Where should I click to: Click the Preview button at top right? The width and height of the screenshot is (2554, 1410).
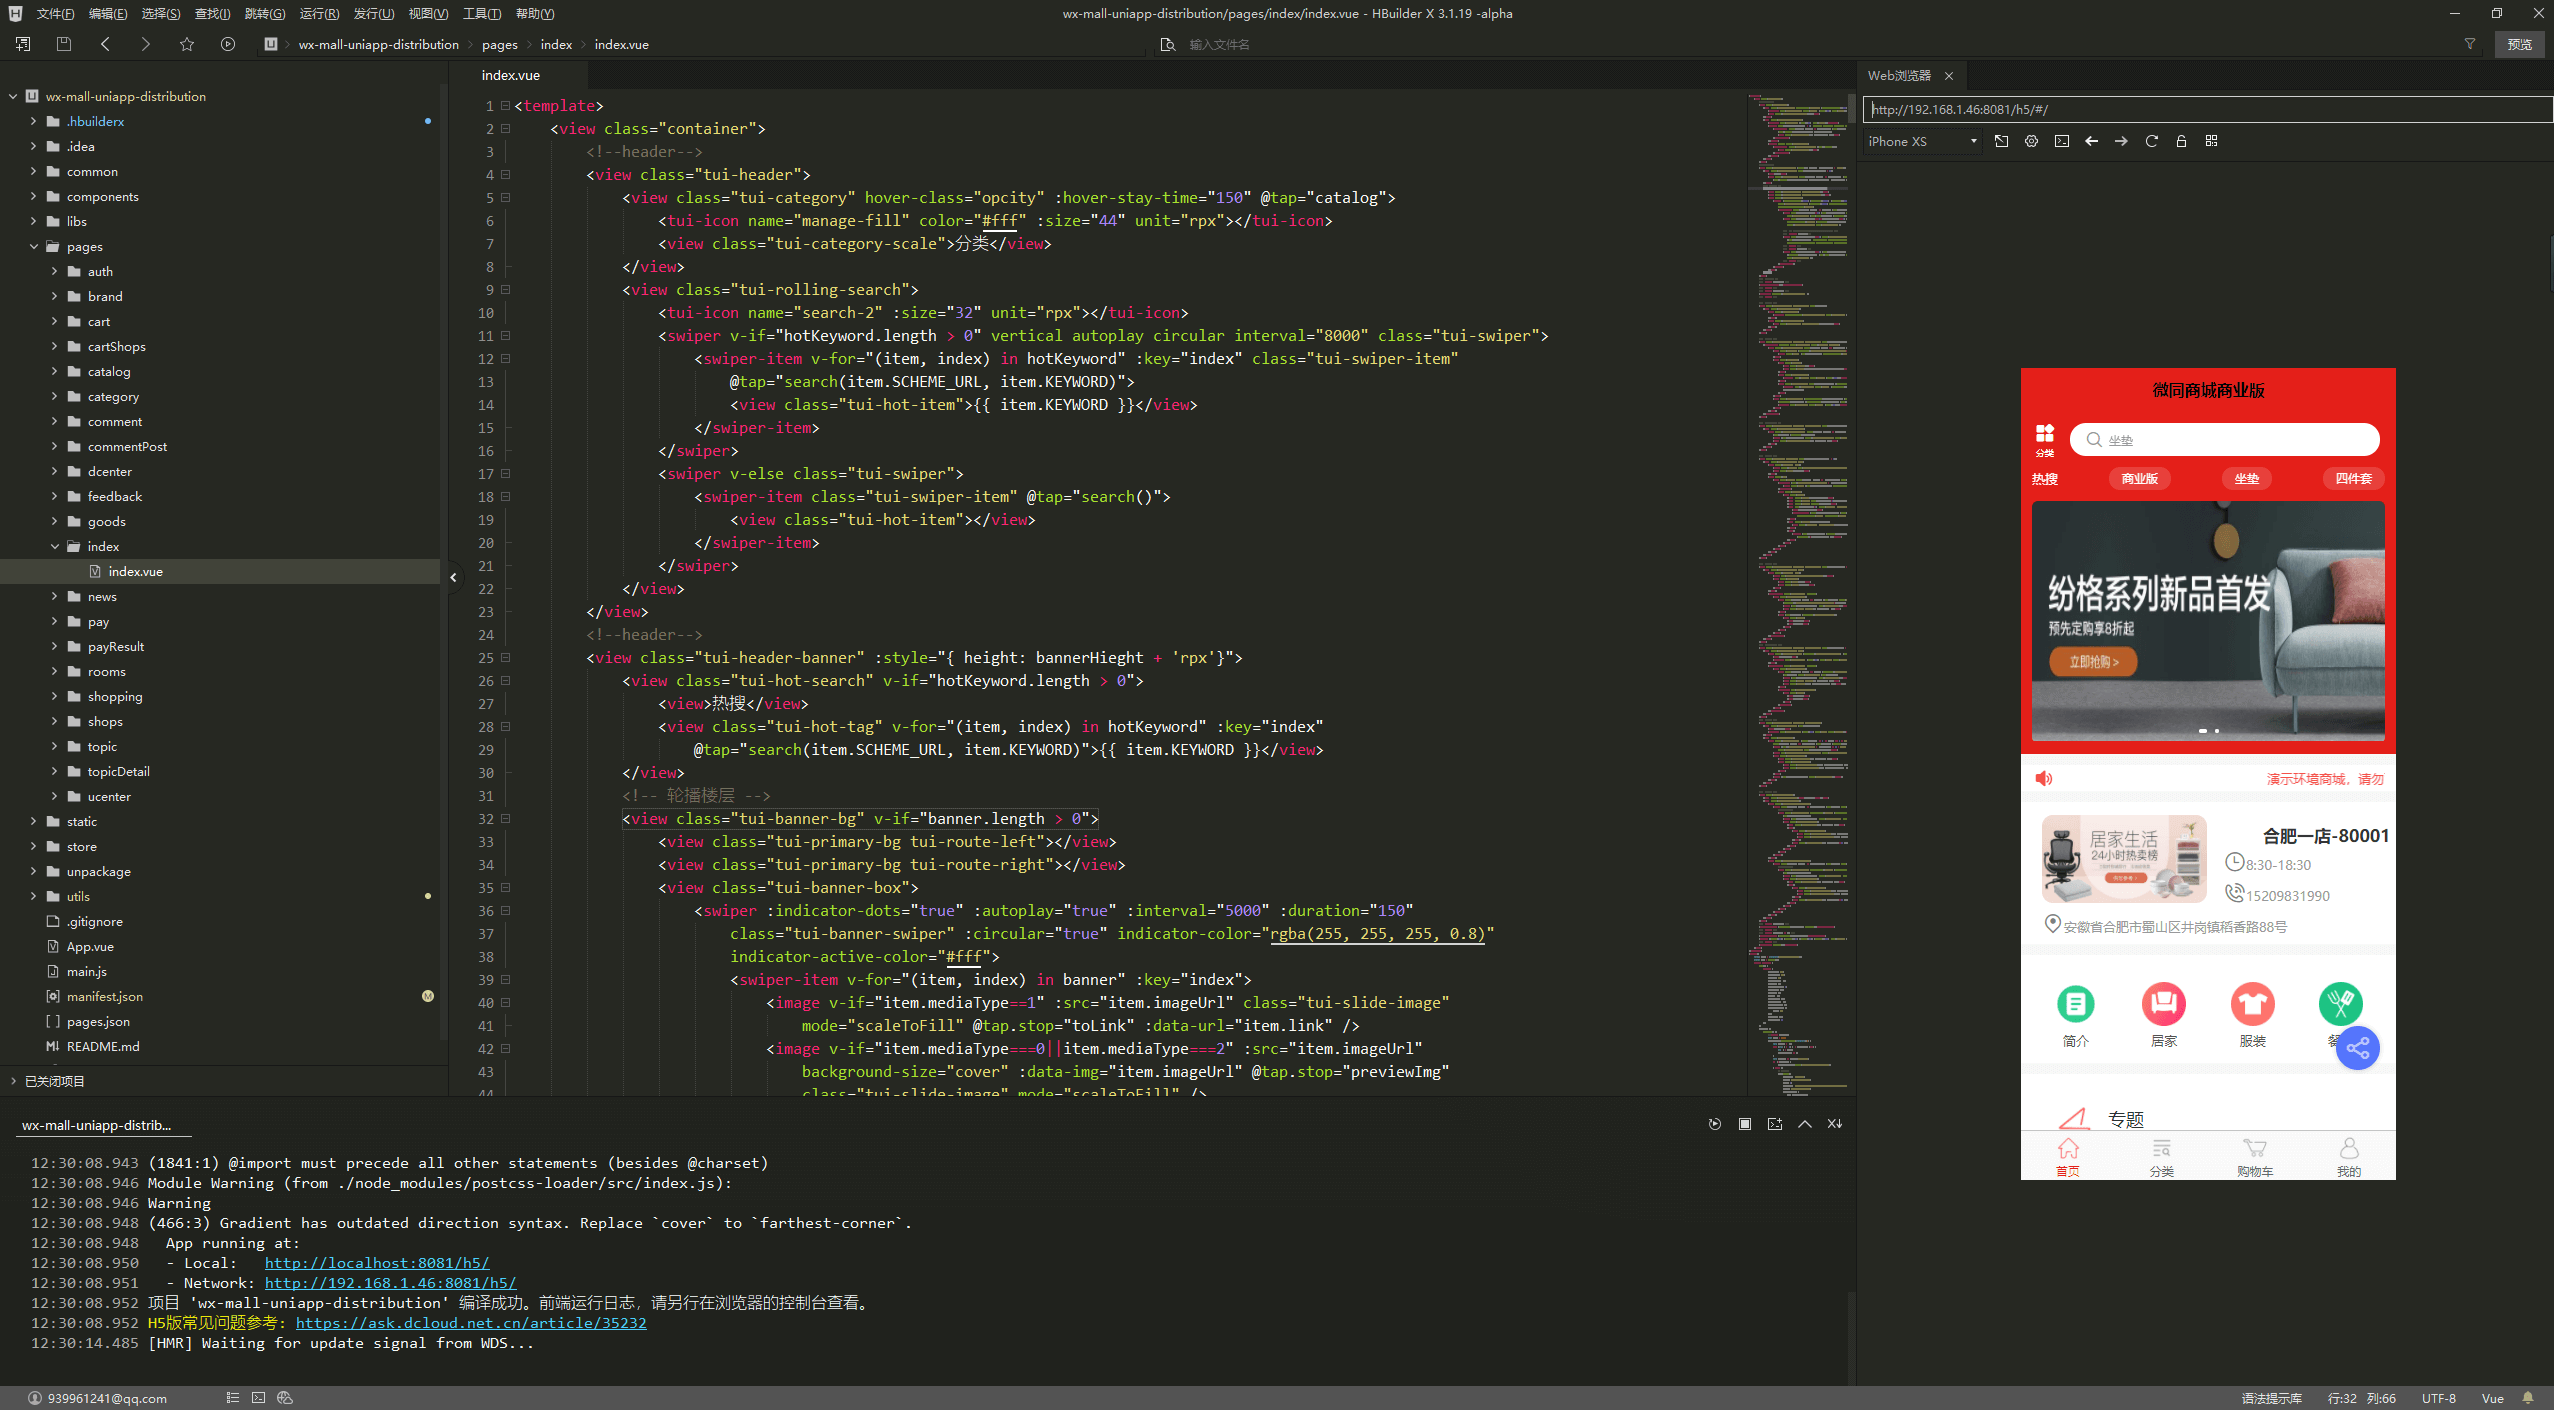2519,44
